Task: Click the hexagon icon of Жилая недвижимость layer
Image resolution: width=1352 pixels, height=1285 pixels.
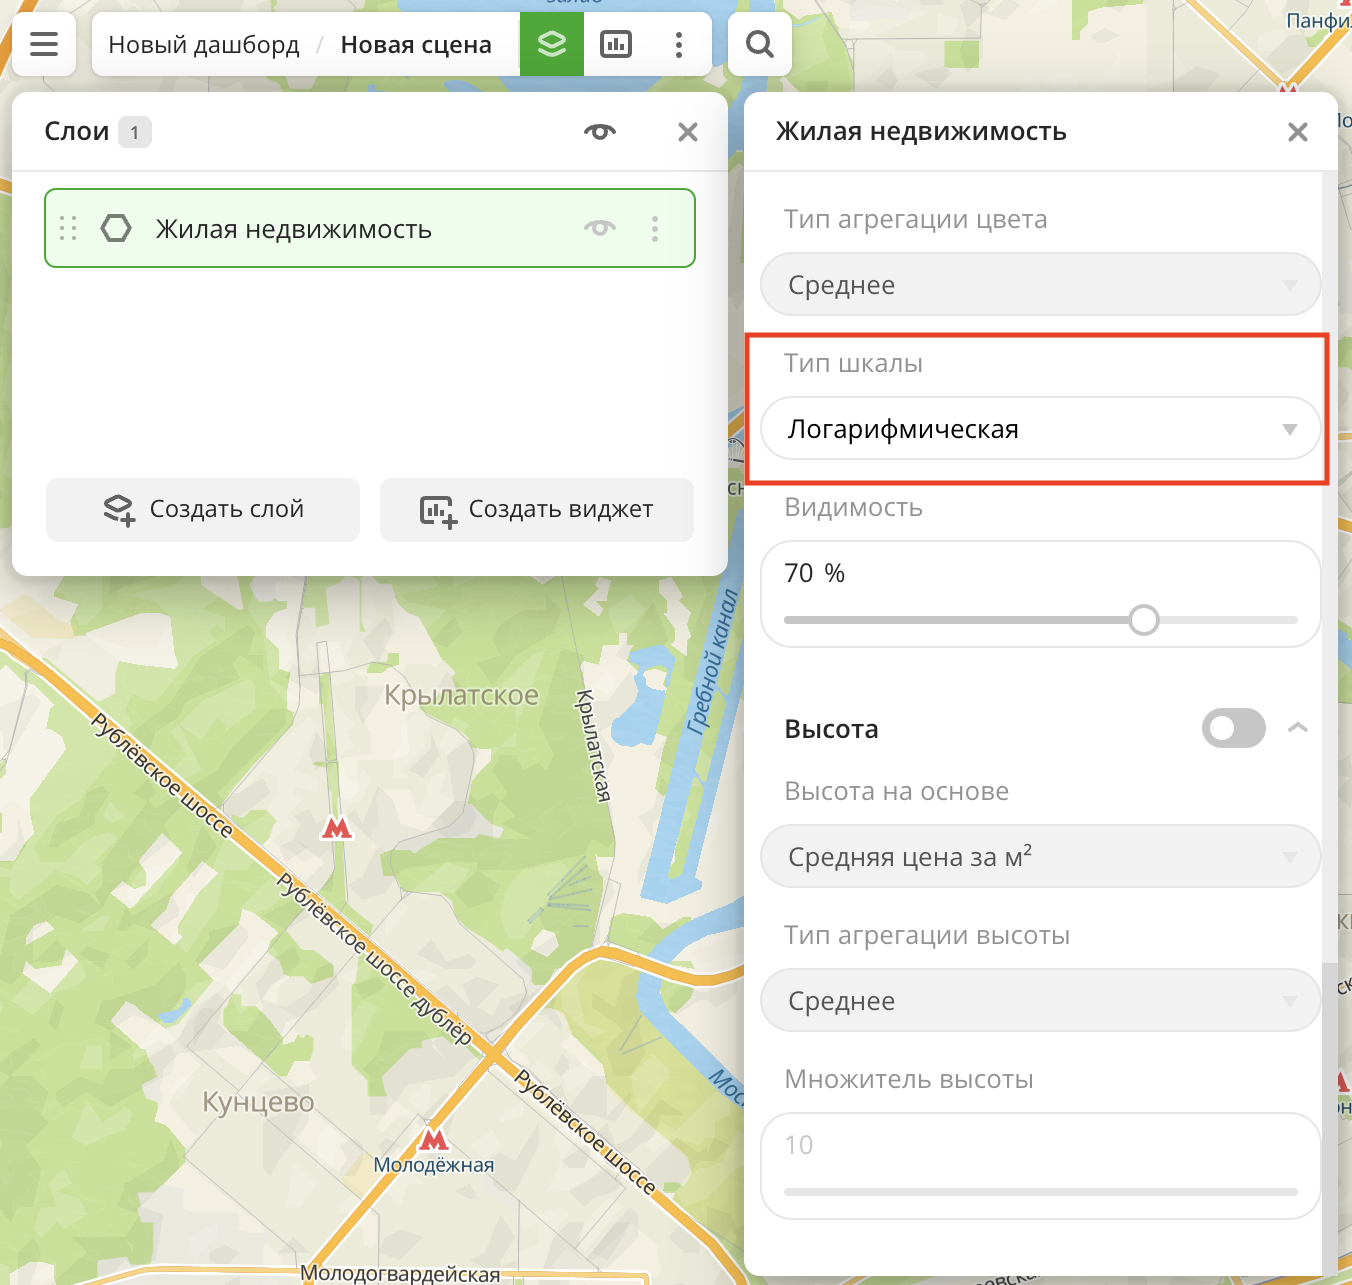Action: click(x=116, y=229)
